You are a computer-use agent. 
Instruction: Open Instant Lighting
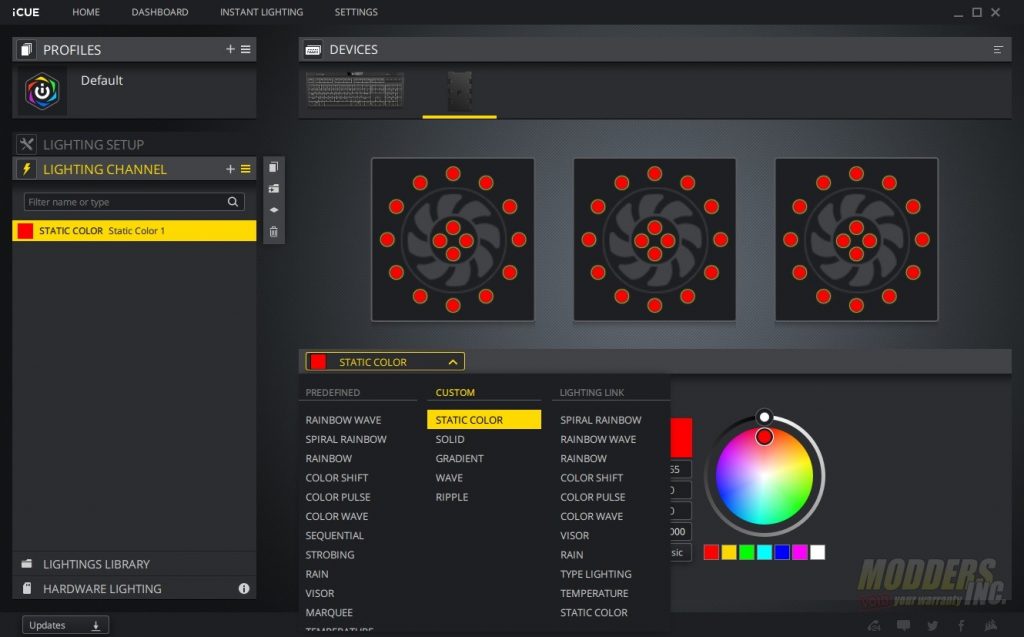point(261,12)
